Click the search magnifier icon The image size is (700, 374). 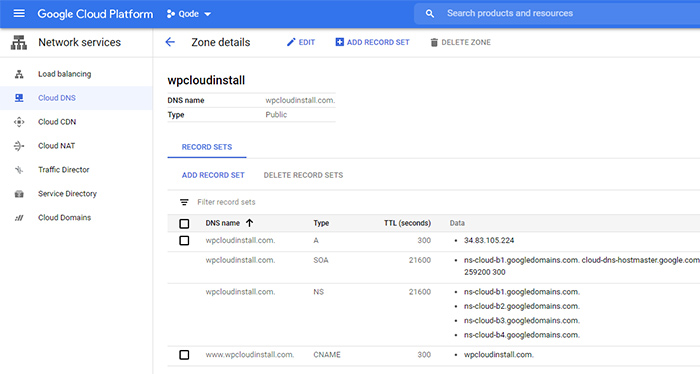tap(429, 14)
